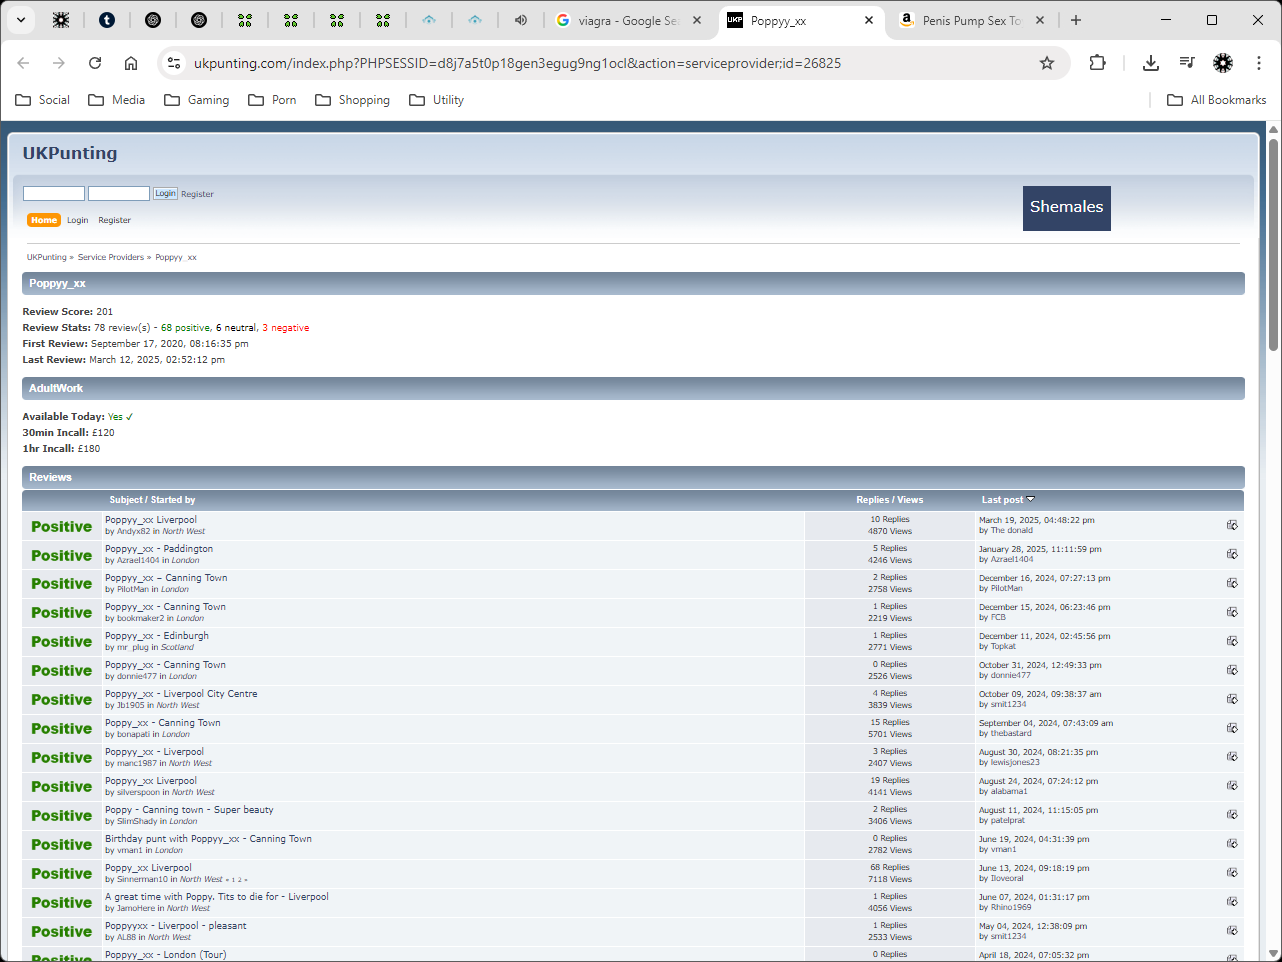This screenshot has width=1282, height=962.
Task: Click the site information icon in address bar
Action: point(174,63)
